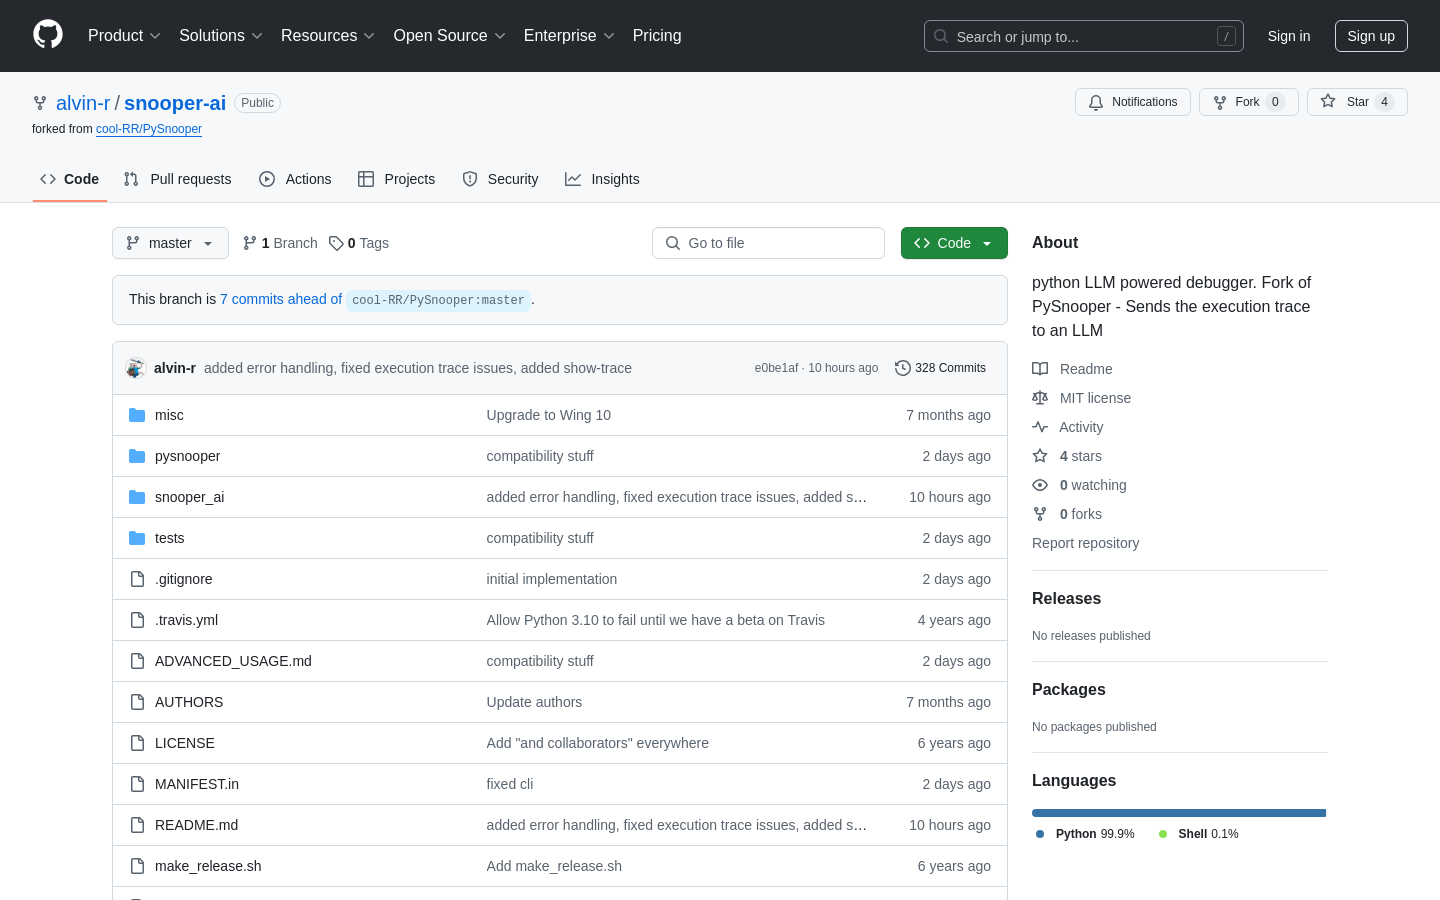This screenshot has height=900, width=1440.
Task: Open the Solutions dropdown menu
Action: [x=221, y=36]
